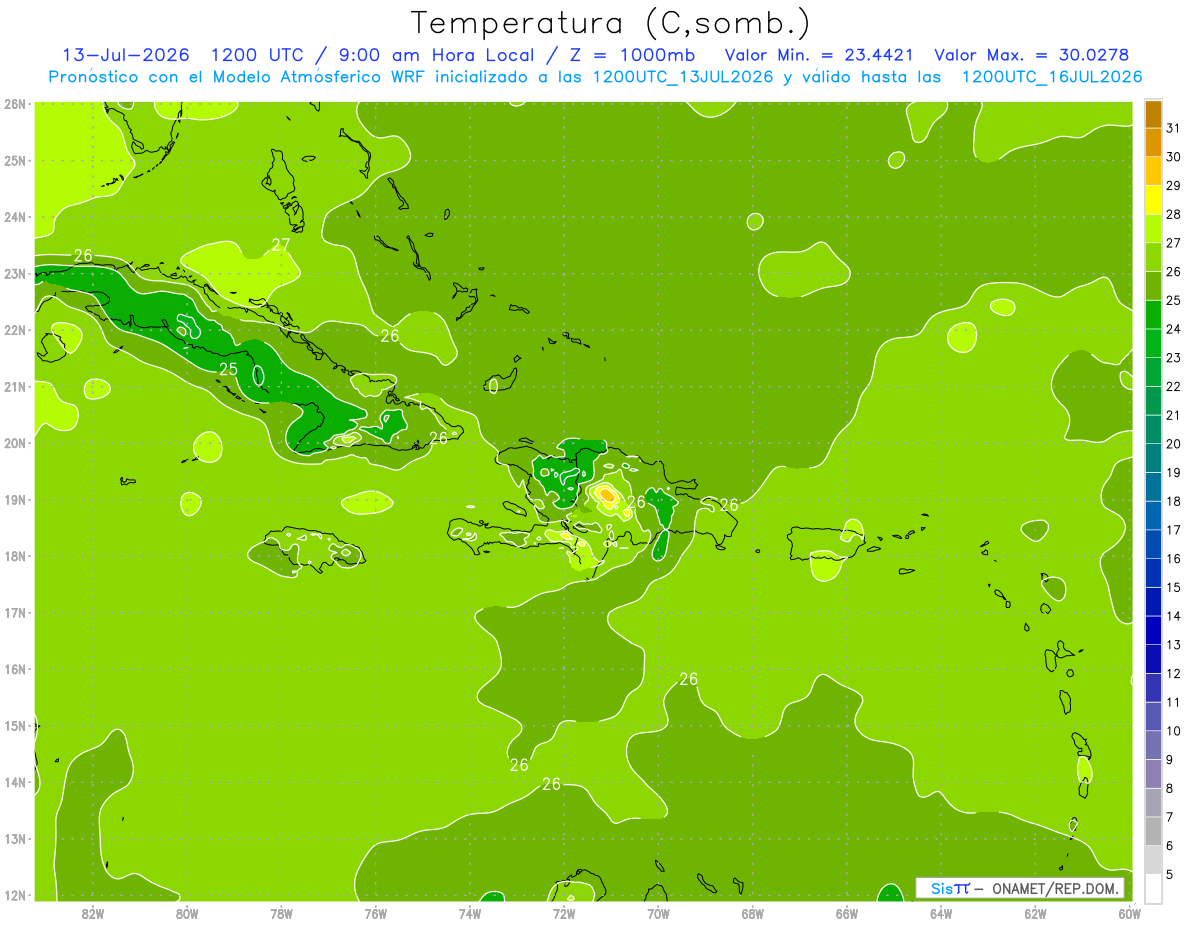
Task: Click the ONAMET/REP.DOM. label
Action: 1057,888
